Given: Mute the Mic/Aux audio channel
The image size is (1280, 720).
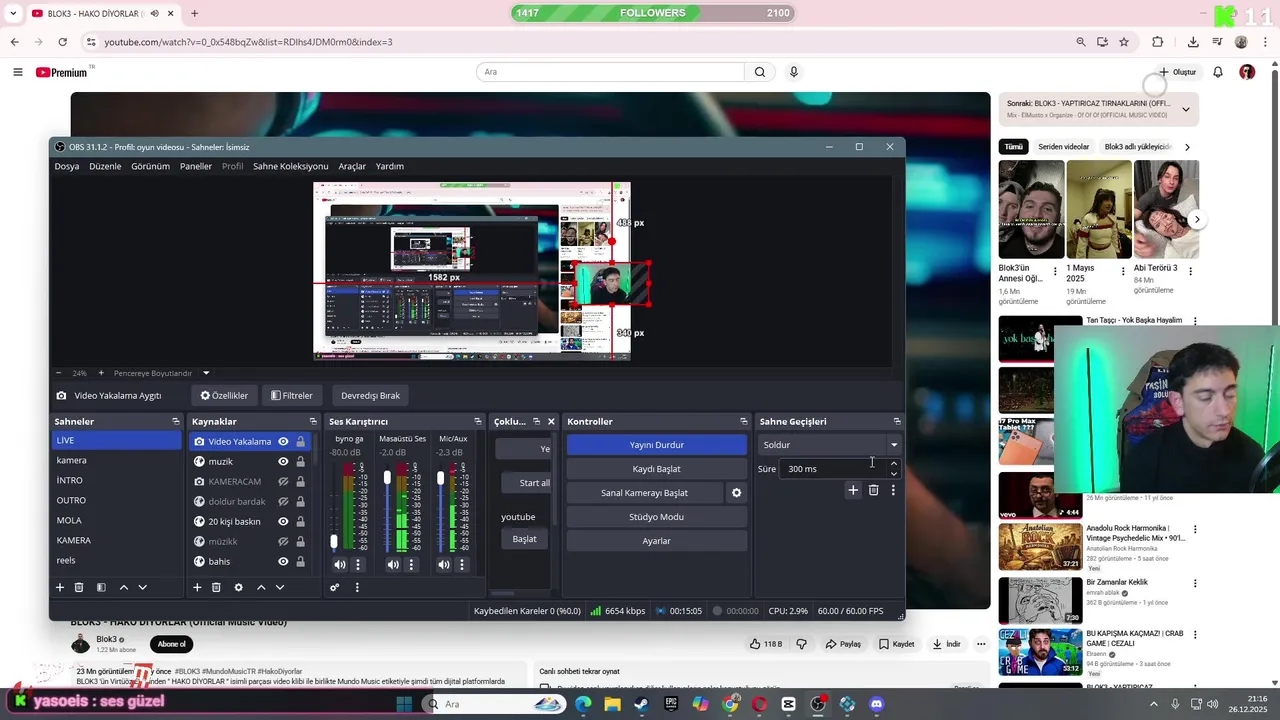Looking at the screenshot, I should coord(444,565).
